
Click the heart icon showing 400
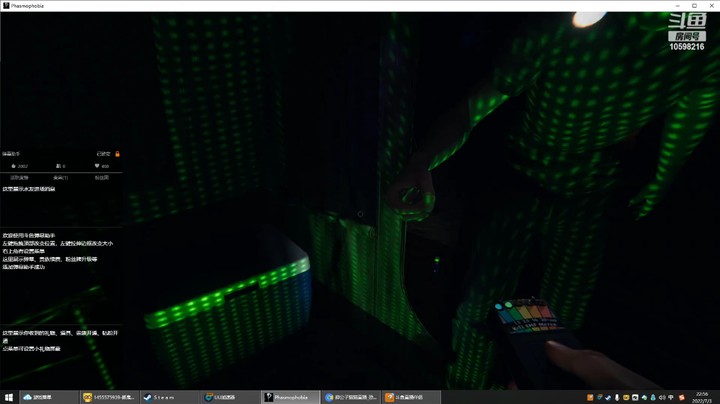point(97,166)
